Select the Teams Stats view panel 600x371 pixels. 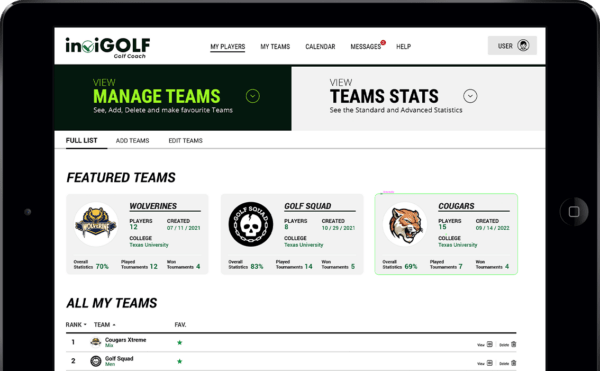[x=418, y=99]
